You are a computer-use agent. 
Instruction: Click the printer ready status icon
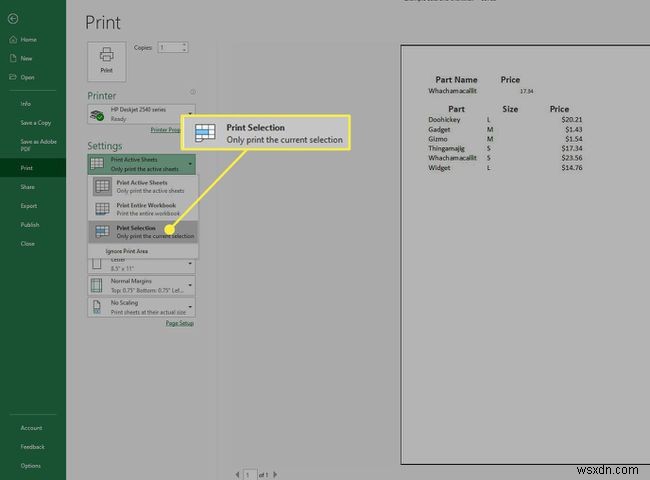97,115
